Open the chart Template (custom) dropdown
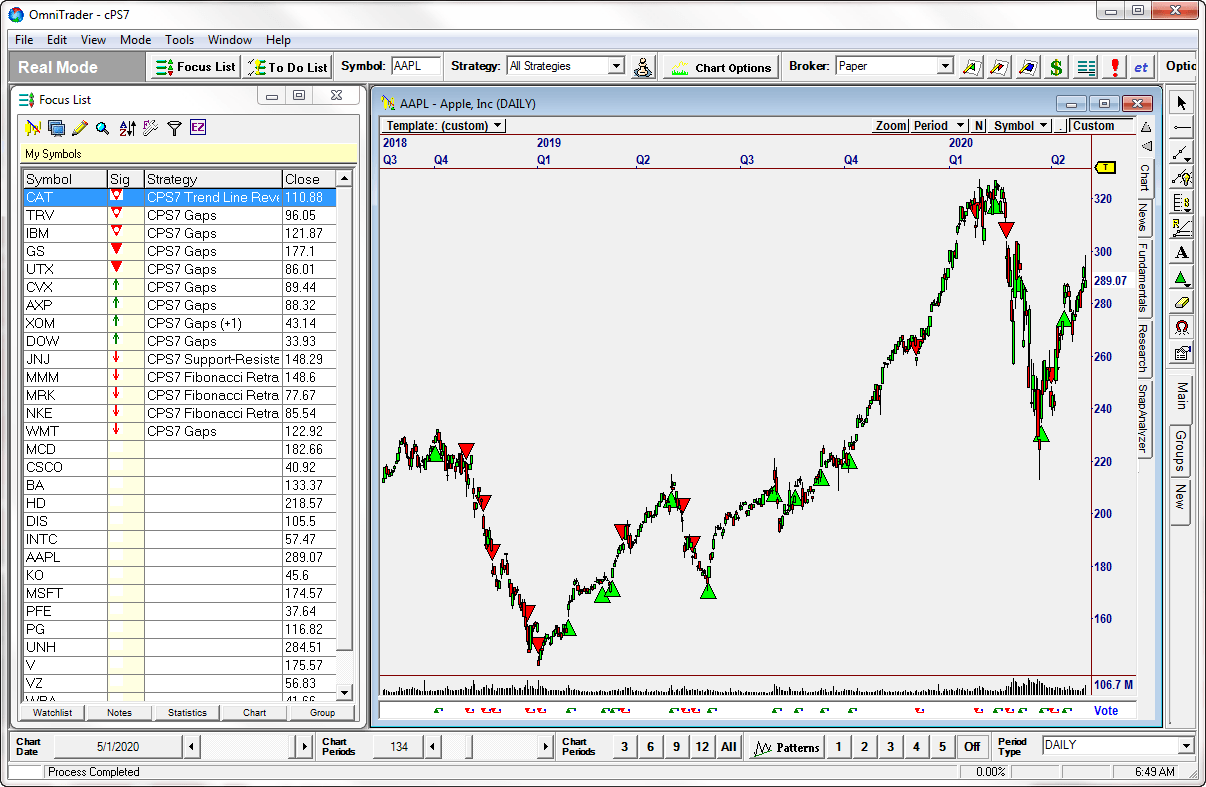The height and width of the screenshot is (787, 1206). point(445,126)
